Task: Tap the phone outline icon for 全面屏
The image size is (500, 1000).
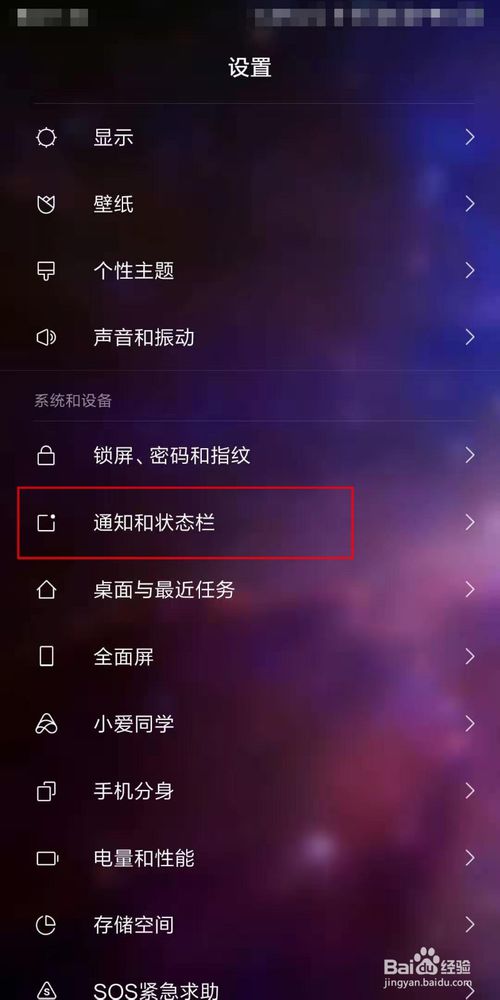Action: 47,656
